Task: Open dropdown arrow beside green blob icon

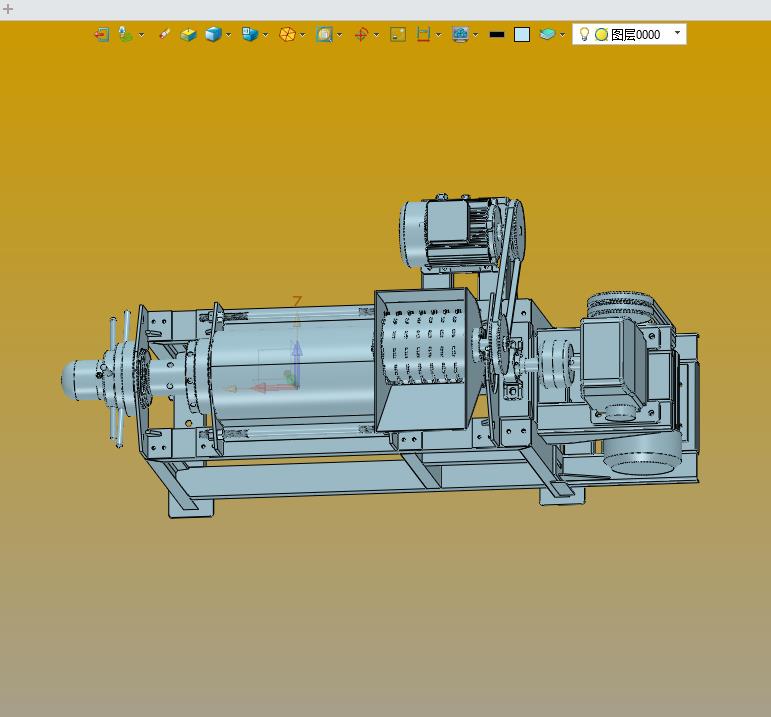Action: point(142,35)
